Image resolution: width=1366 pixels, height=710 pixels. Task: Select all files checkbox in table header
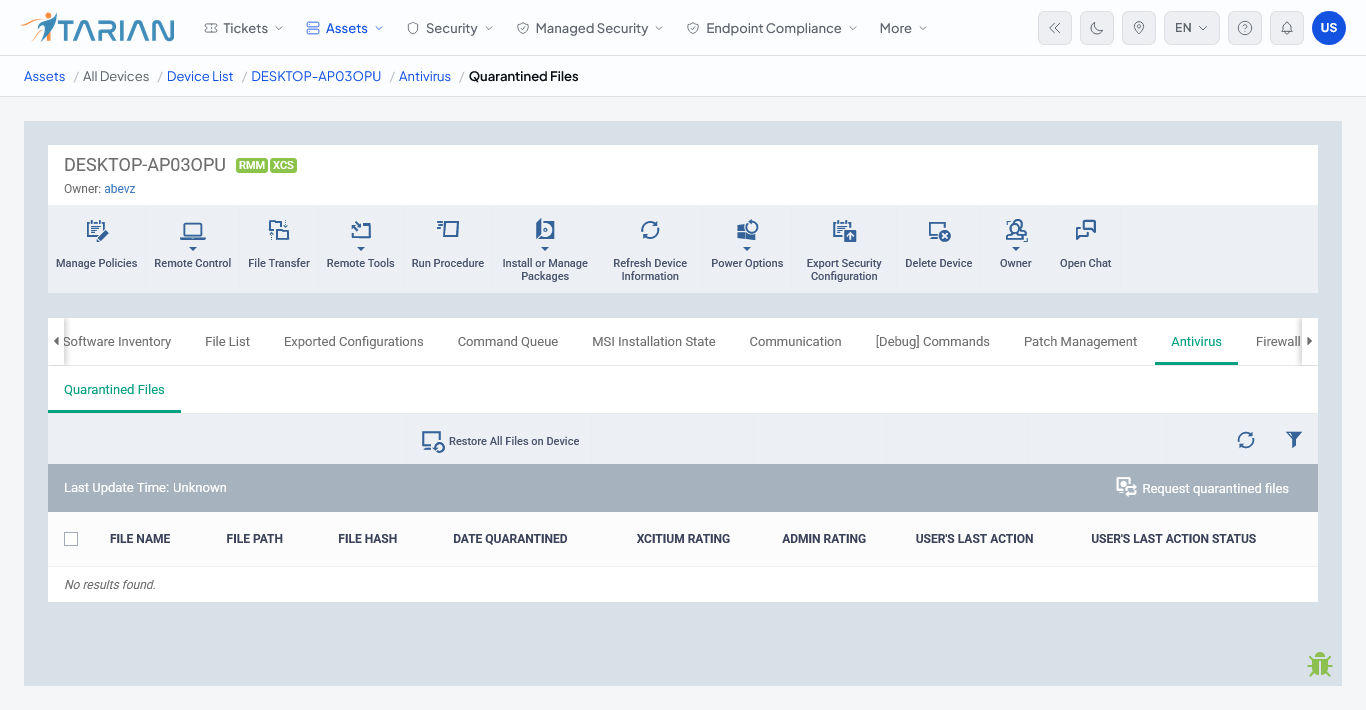click(x=71, y=539)
